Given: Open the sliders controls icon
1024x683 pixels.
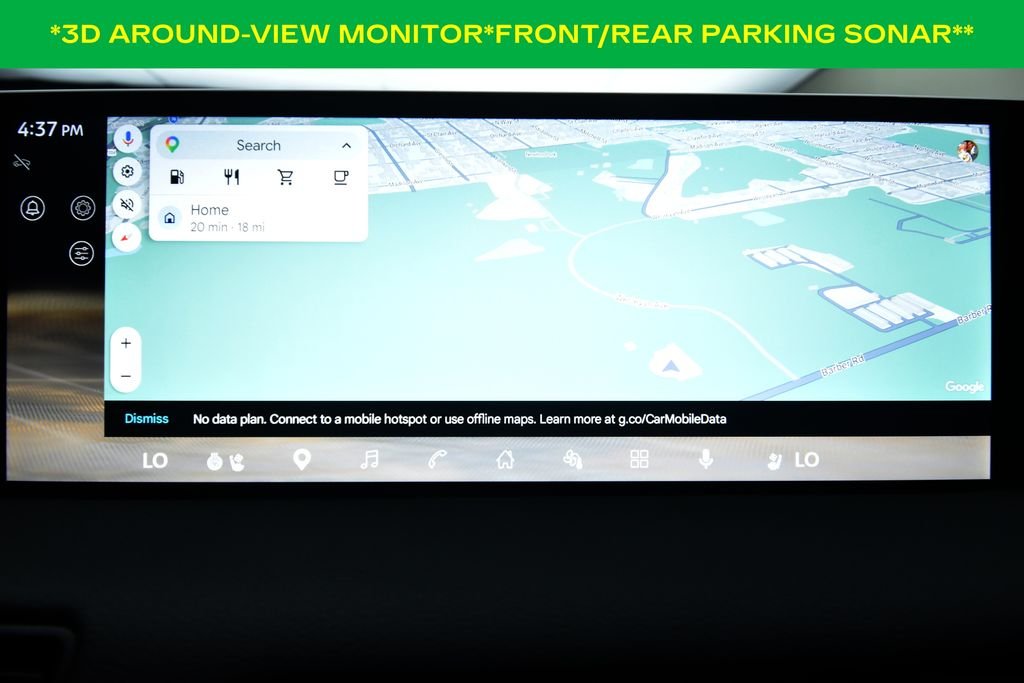Looking at the screenshot, I should [x=82, y=253].
